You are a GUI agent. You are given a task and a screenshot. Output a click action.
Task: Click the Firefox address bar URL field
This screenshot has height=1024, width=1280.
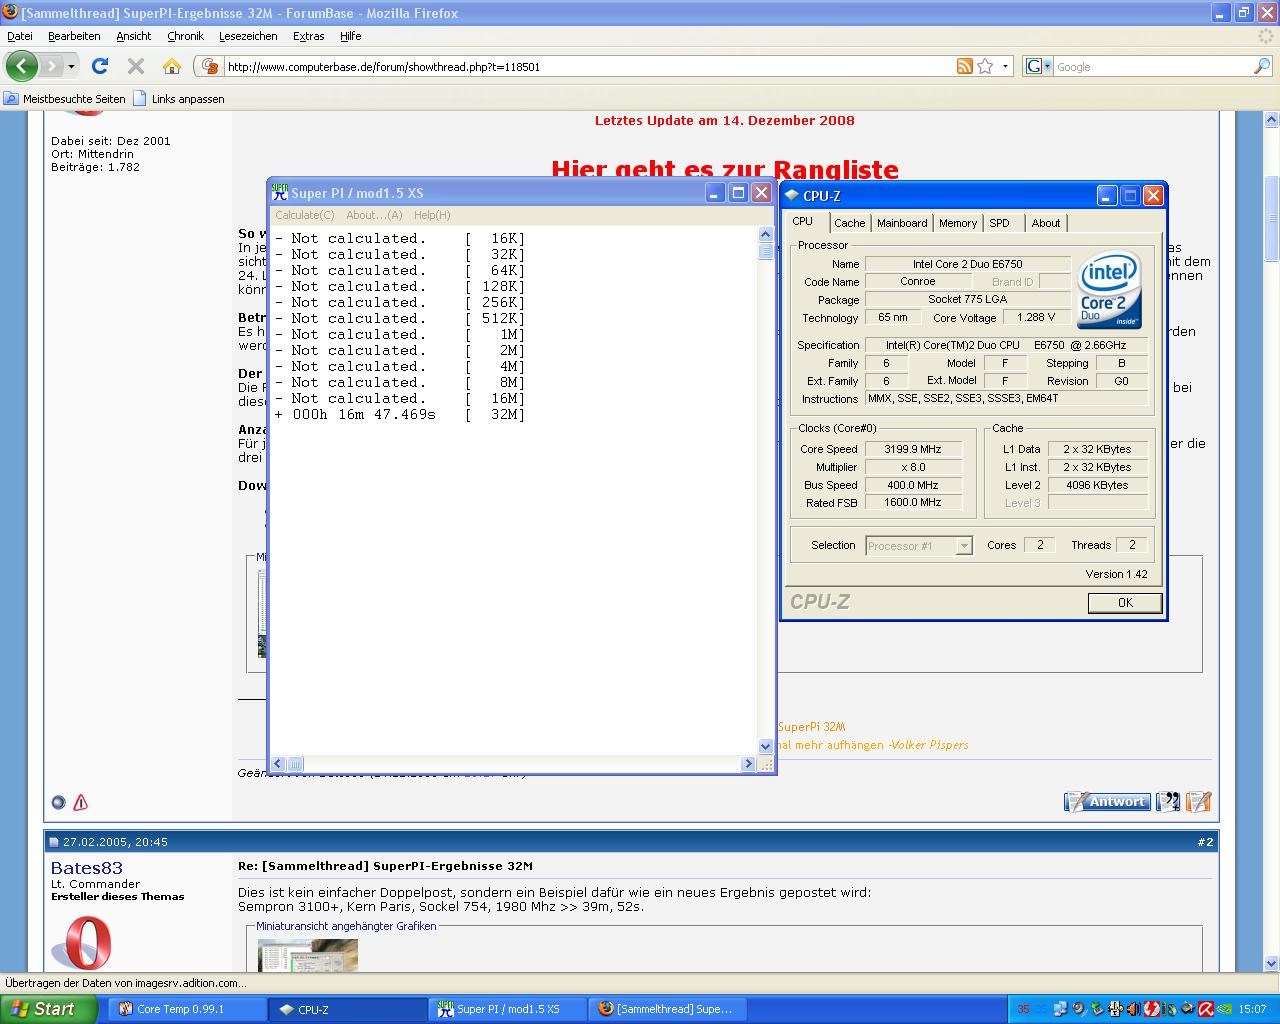click(x=590, y=67)
